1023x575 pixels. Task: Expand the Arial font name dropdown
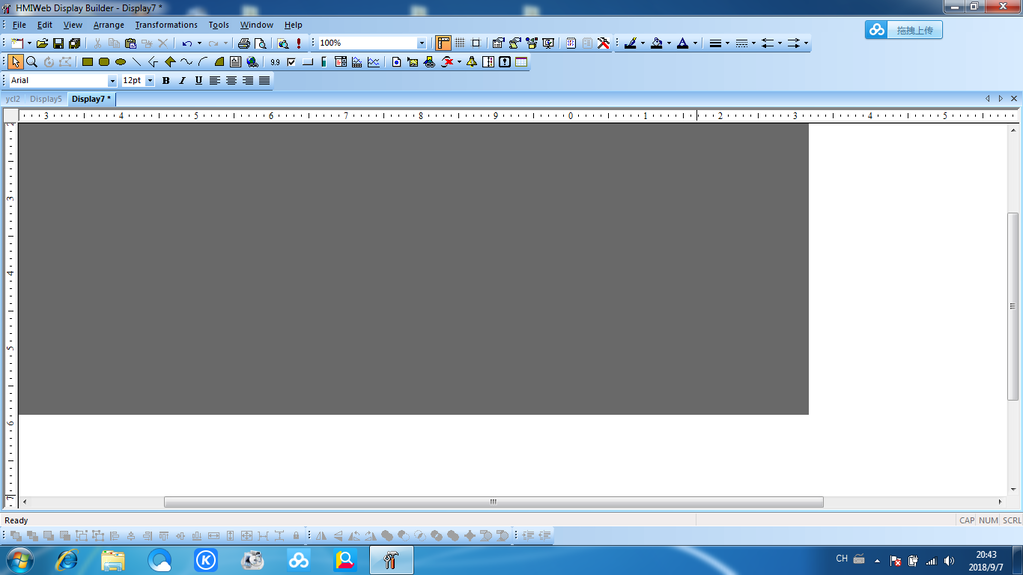click(112, 81)
